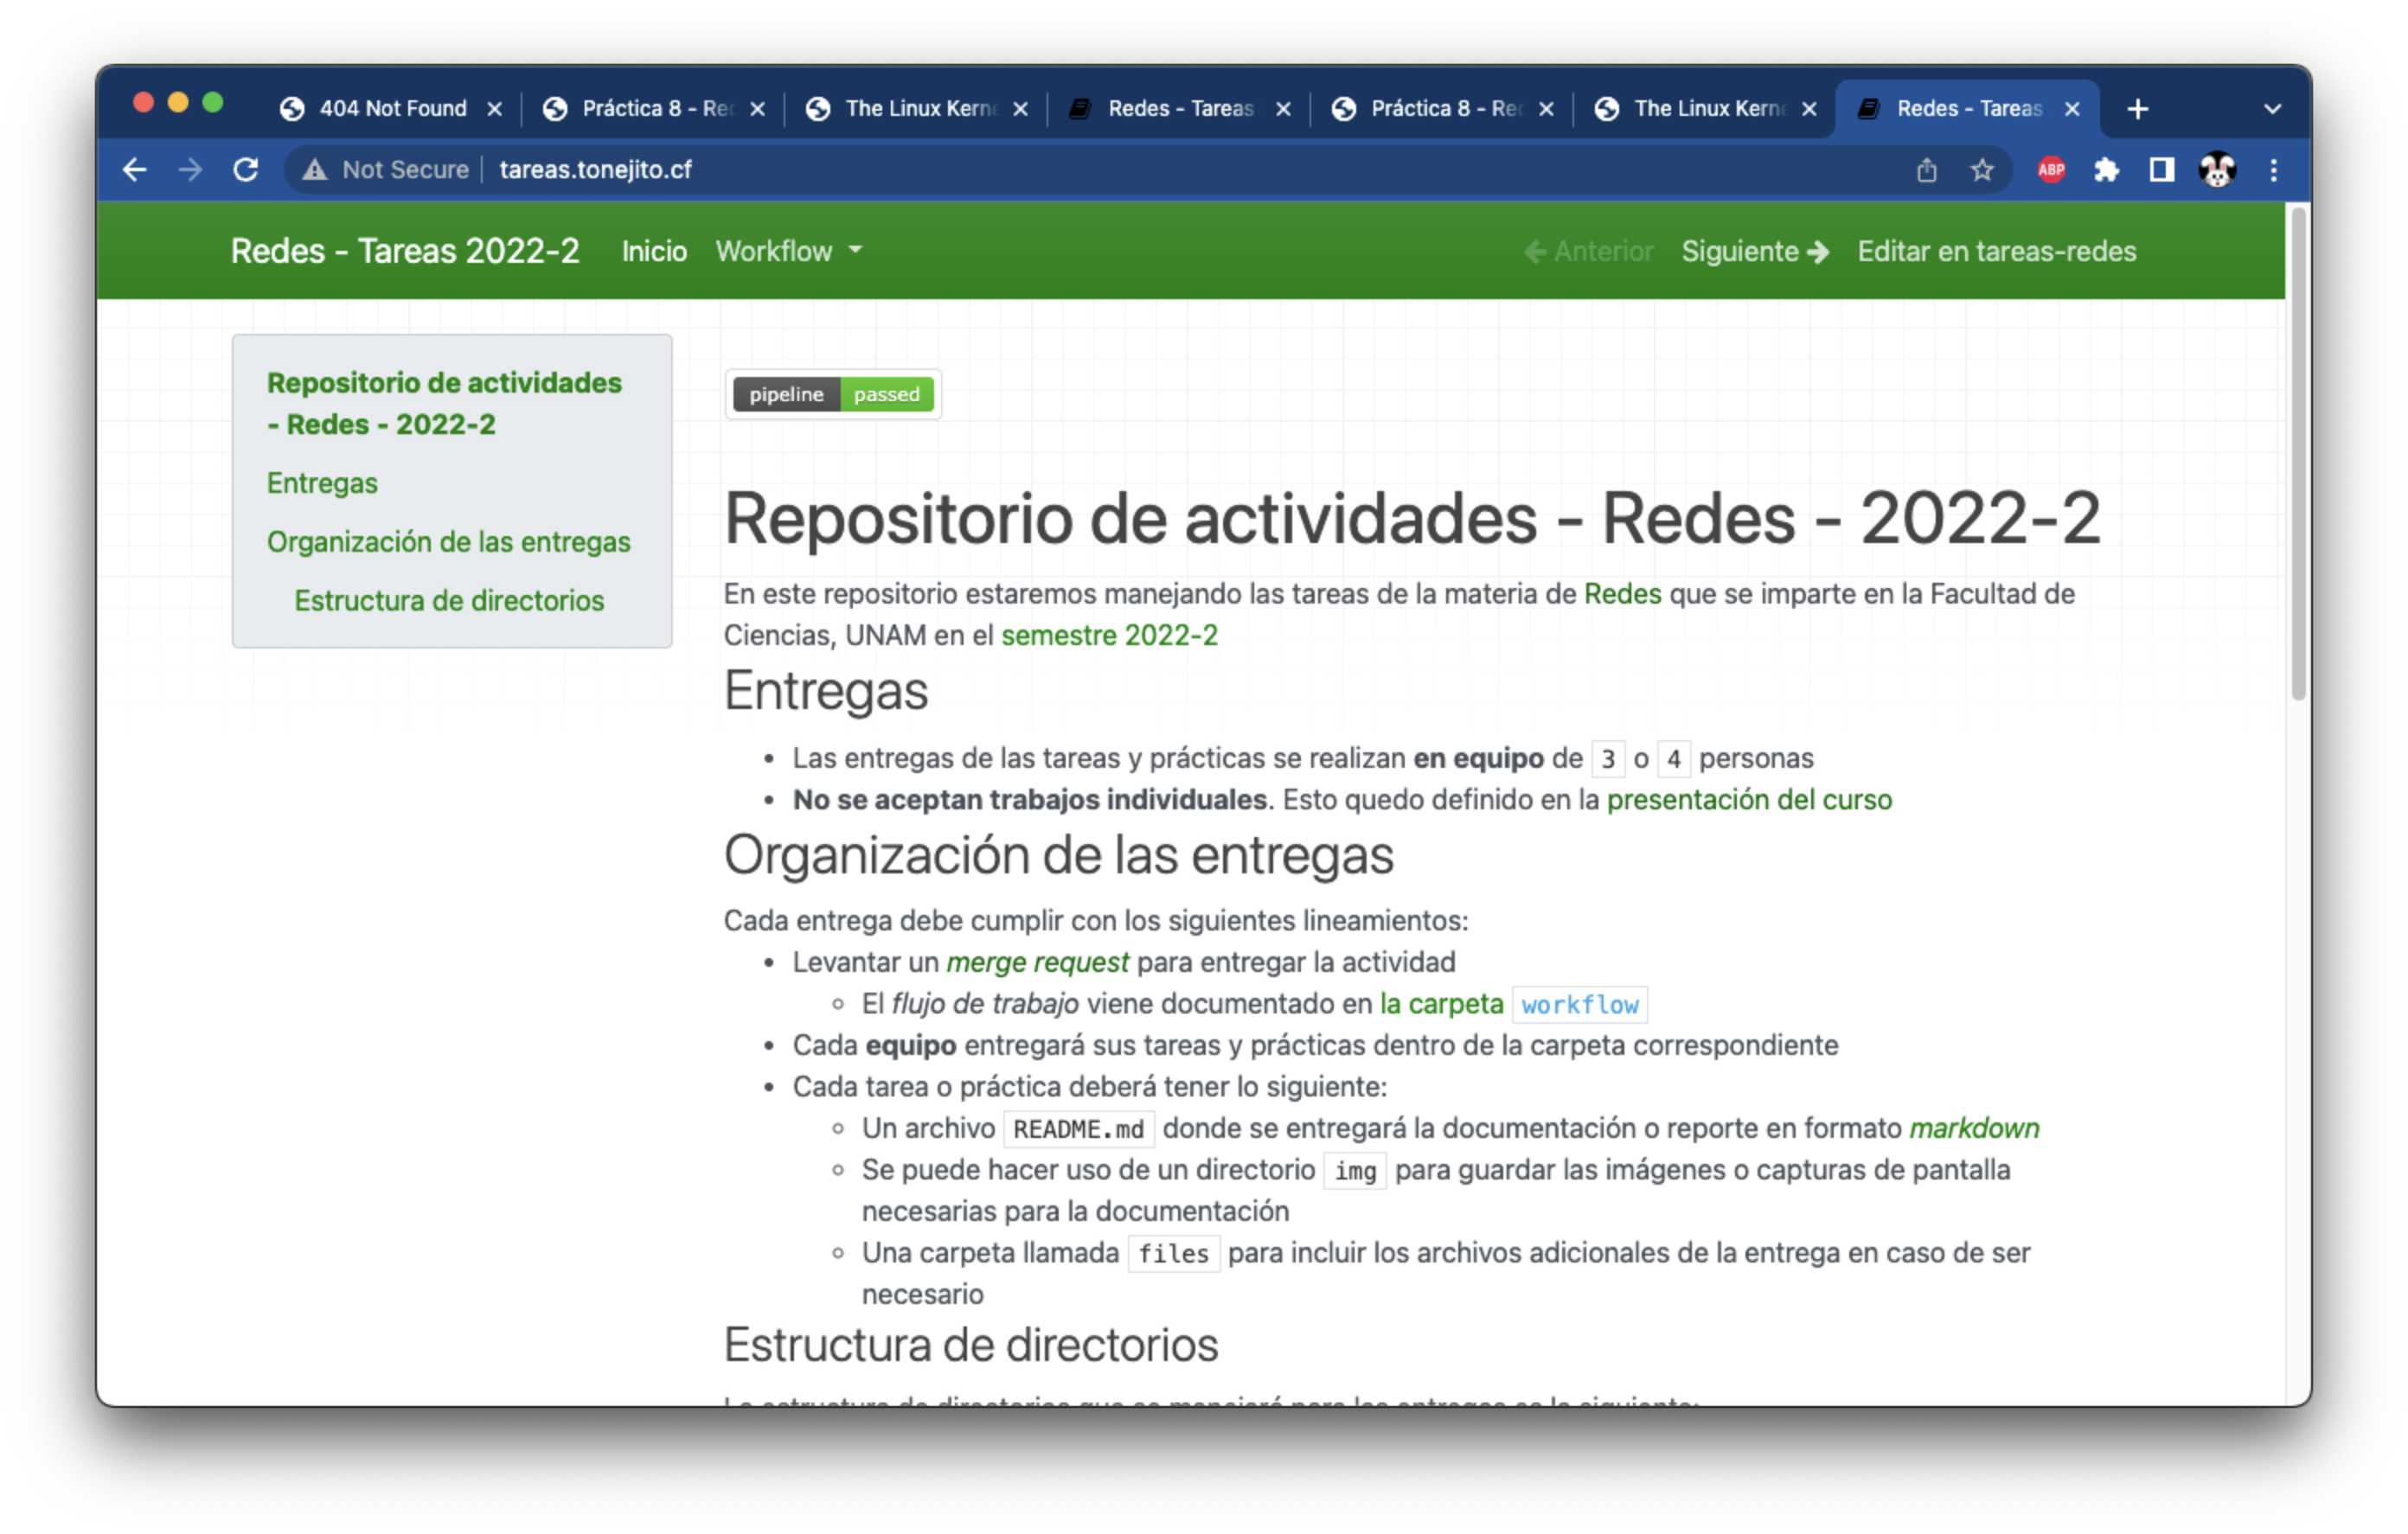Toggle the browser side panel icon
The image size is (2408, 1534).
[2161, 170]
